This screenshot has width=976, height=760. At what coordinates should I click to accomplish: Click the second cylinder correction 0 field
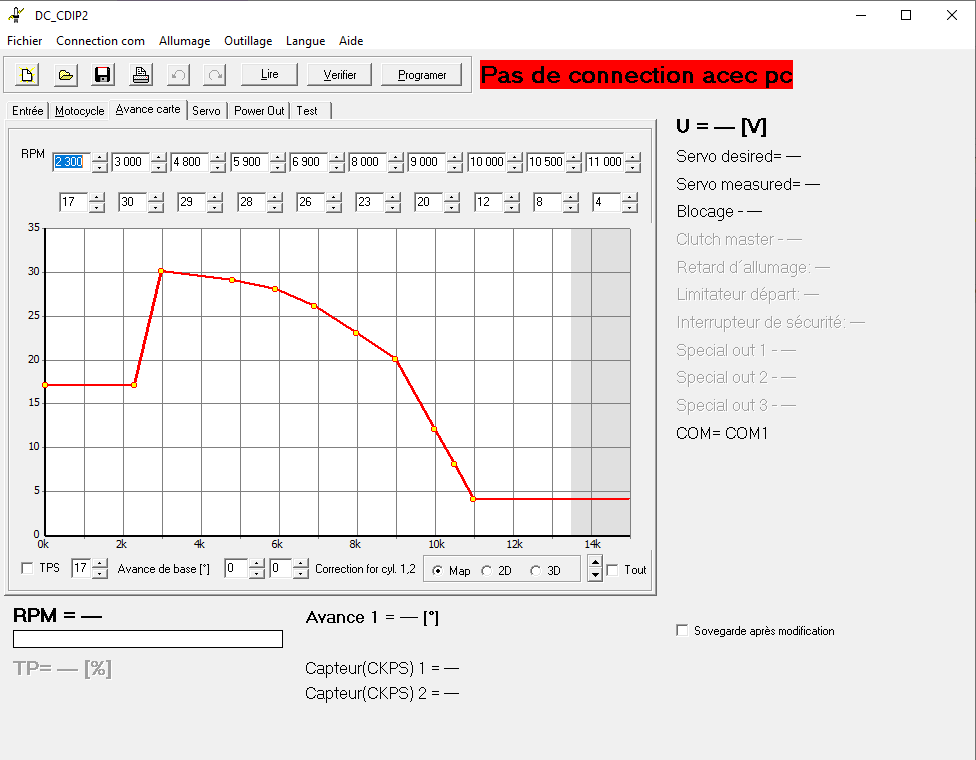click(280, 568)
